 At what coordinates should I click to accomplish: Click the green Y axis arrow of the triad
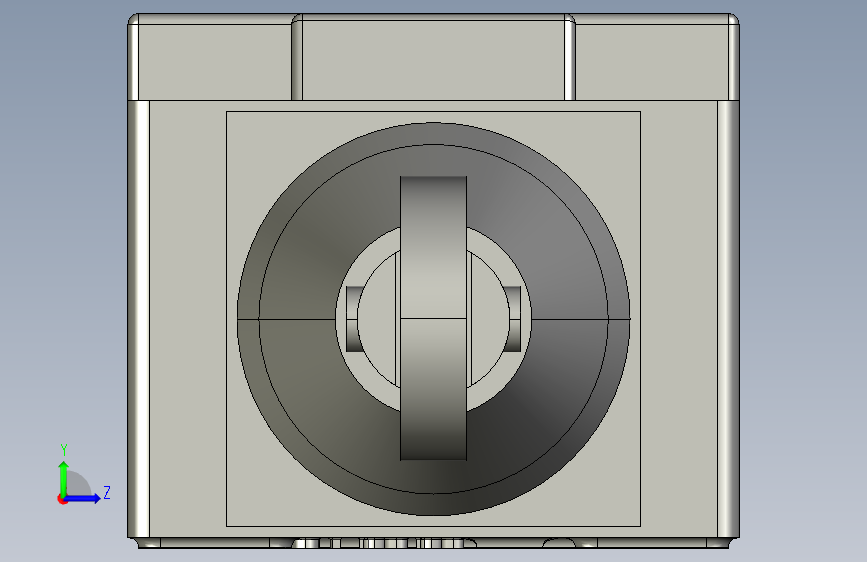click(64, 478)
